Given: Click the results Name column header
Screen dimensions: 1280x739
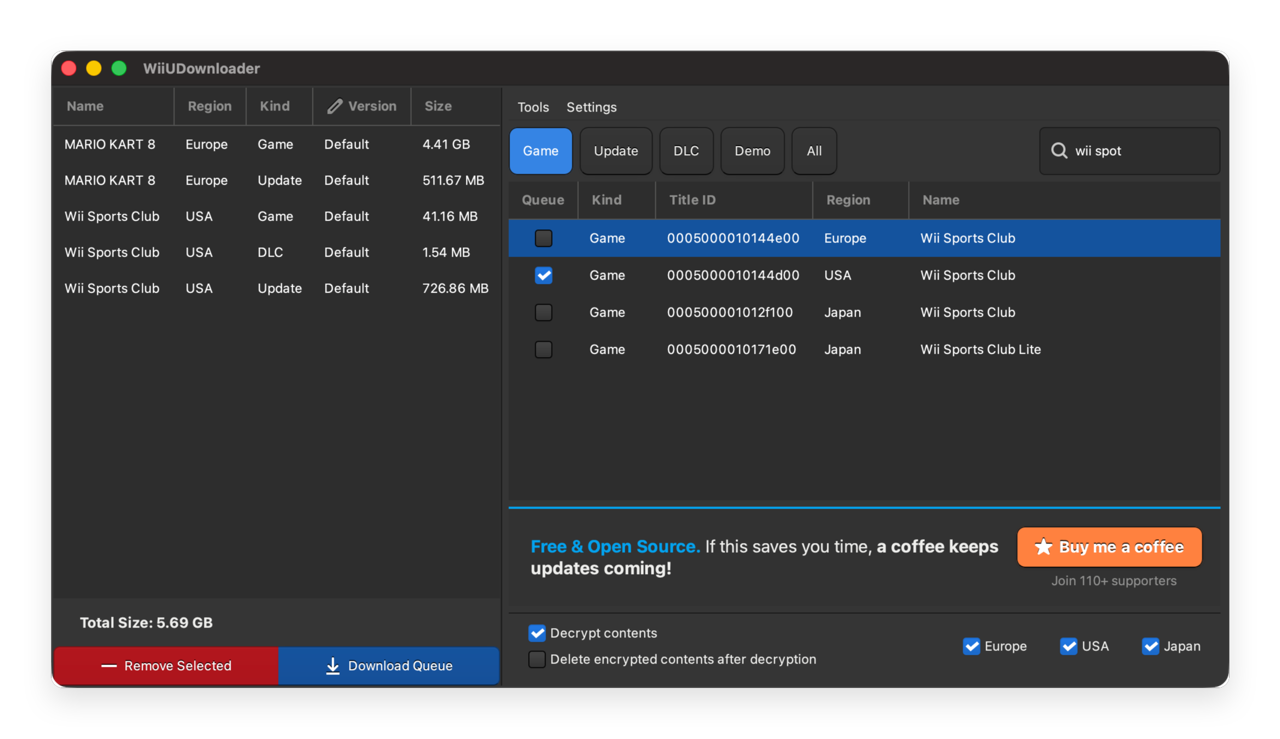Looking at the screenshot, I should point(1064,200).
